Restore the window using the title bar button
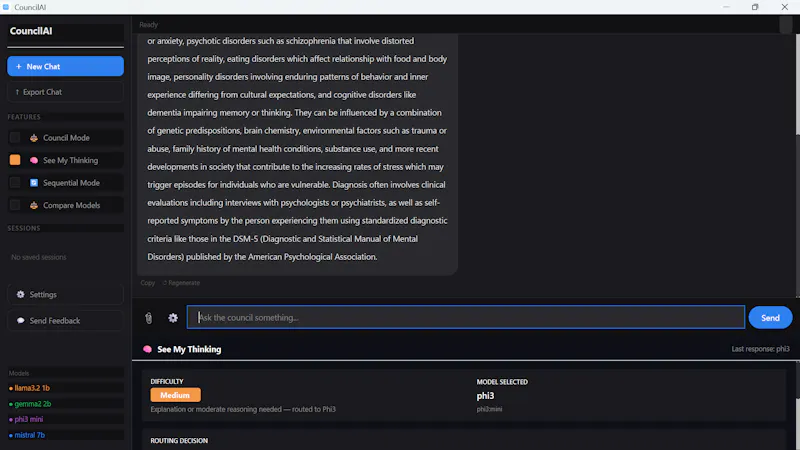Image resolution: width=800 pixels, height=450 pixels. pyautogui.click(x=755, y=7)
